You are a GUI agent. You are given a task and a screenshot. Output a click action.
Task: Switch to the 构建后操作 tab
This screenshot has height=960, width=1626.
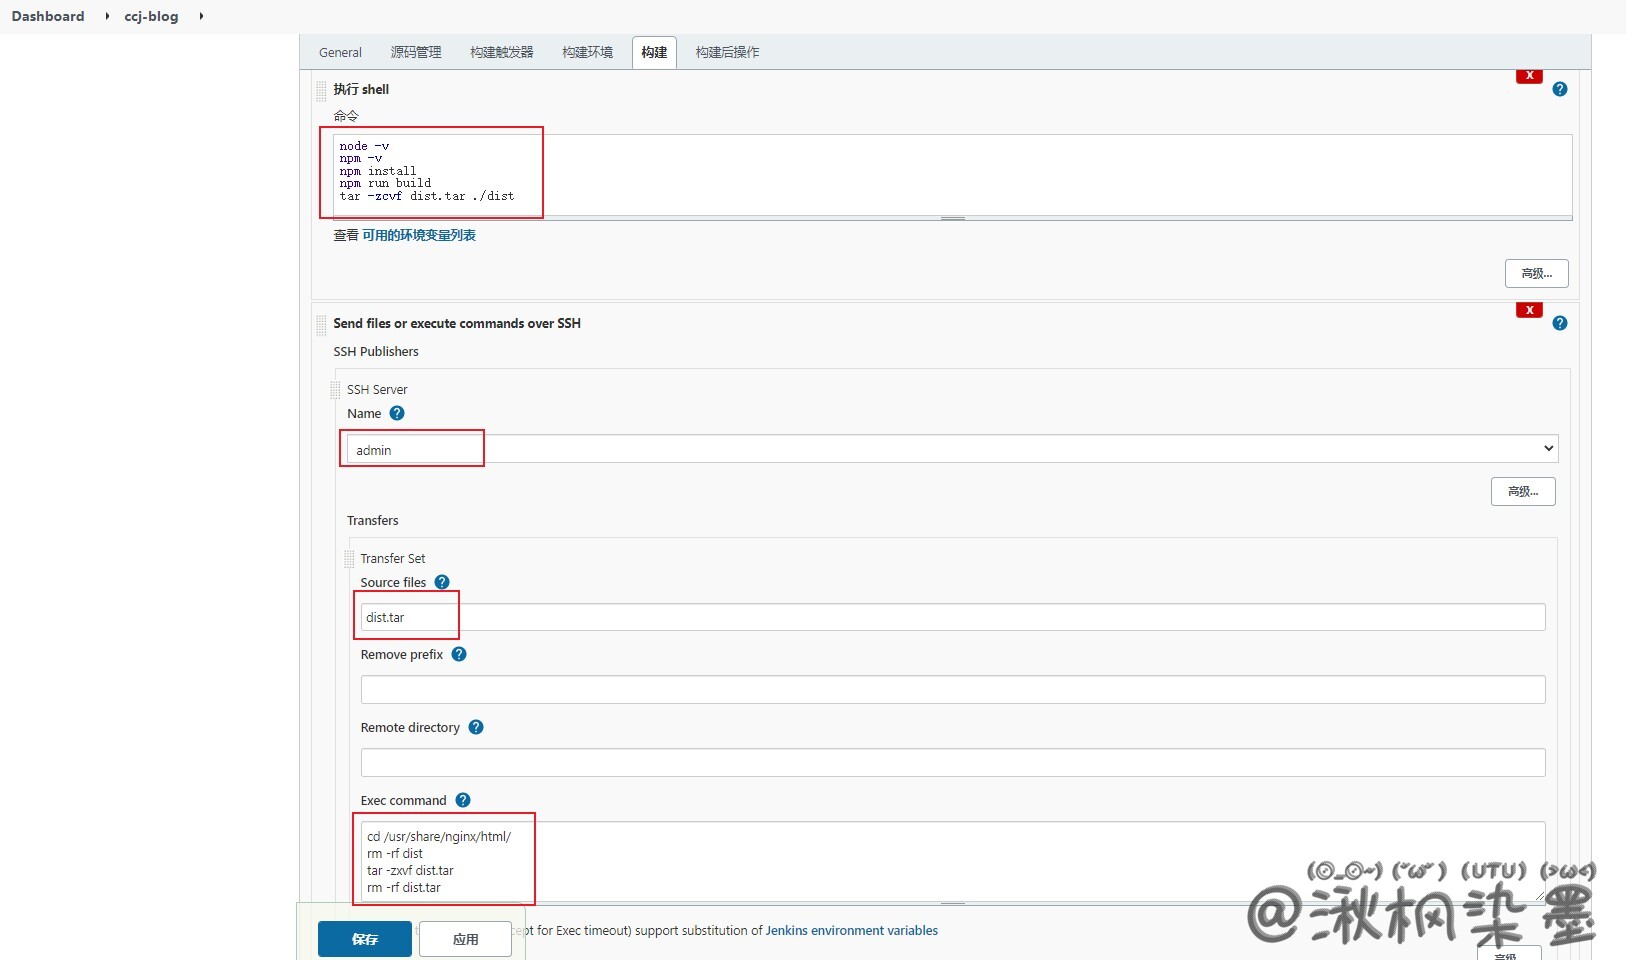point(727,52)
